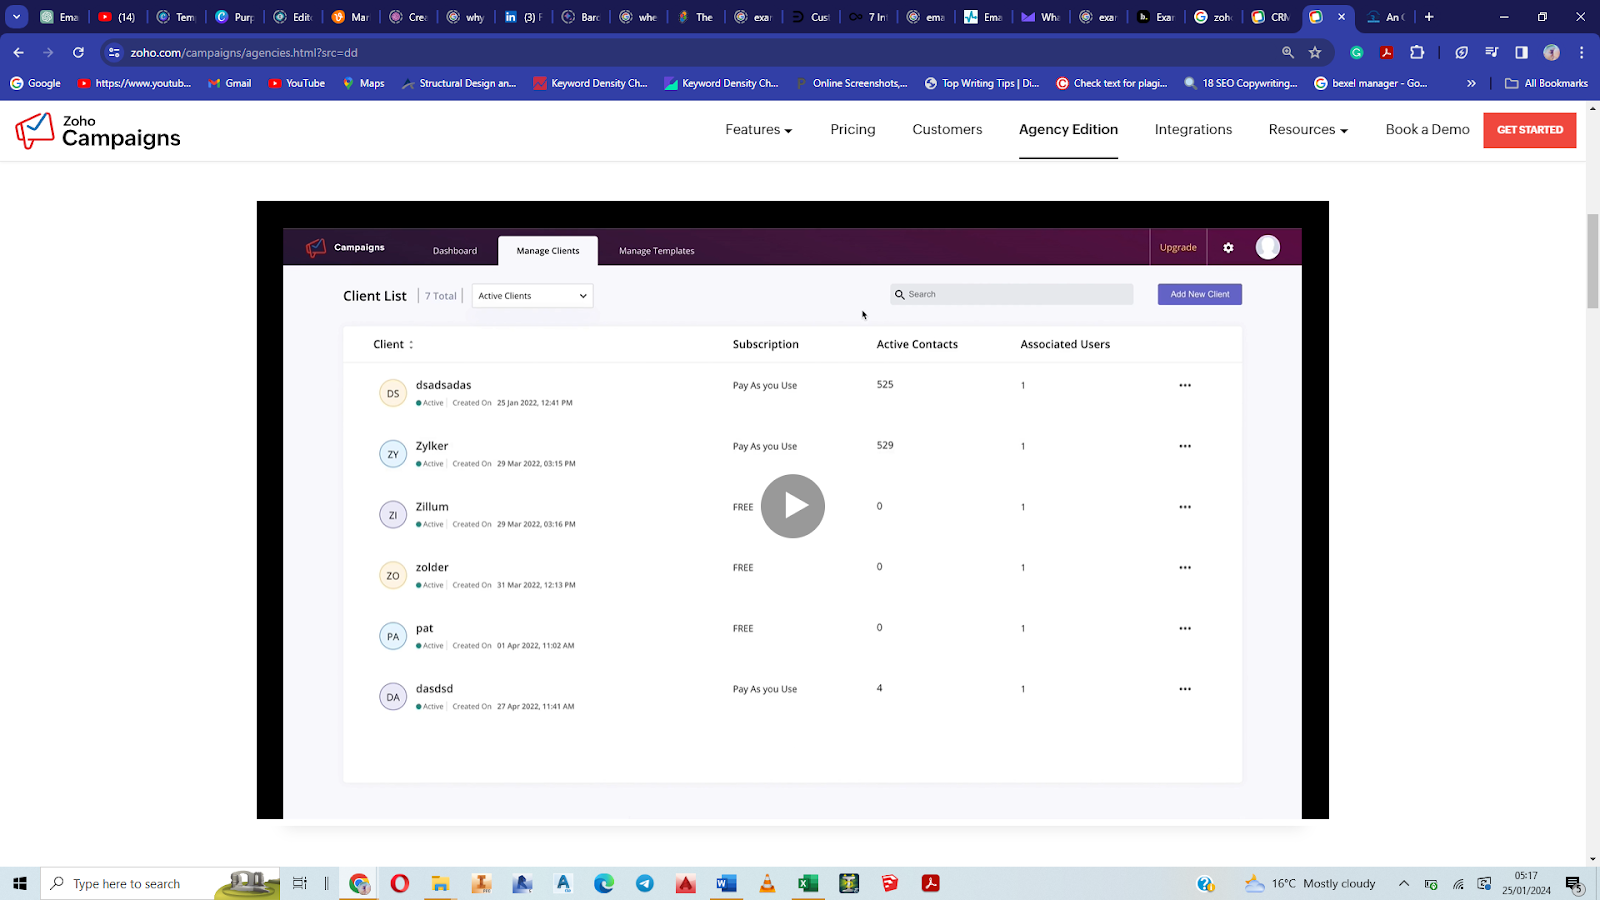Viewport: 1600px width, 900px height.
Task: Open the Pricing page
Action: 853,130
